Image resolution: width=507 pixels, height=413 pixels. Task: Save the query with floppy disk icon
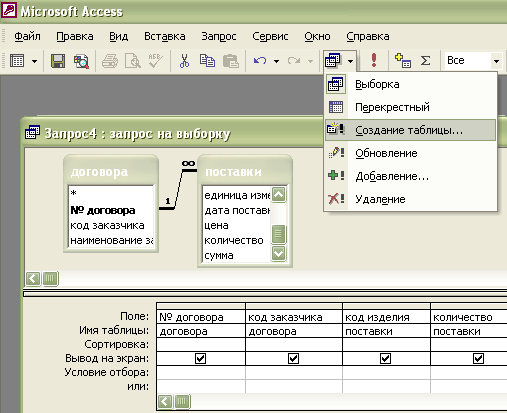tap(58, 61)
